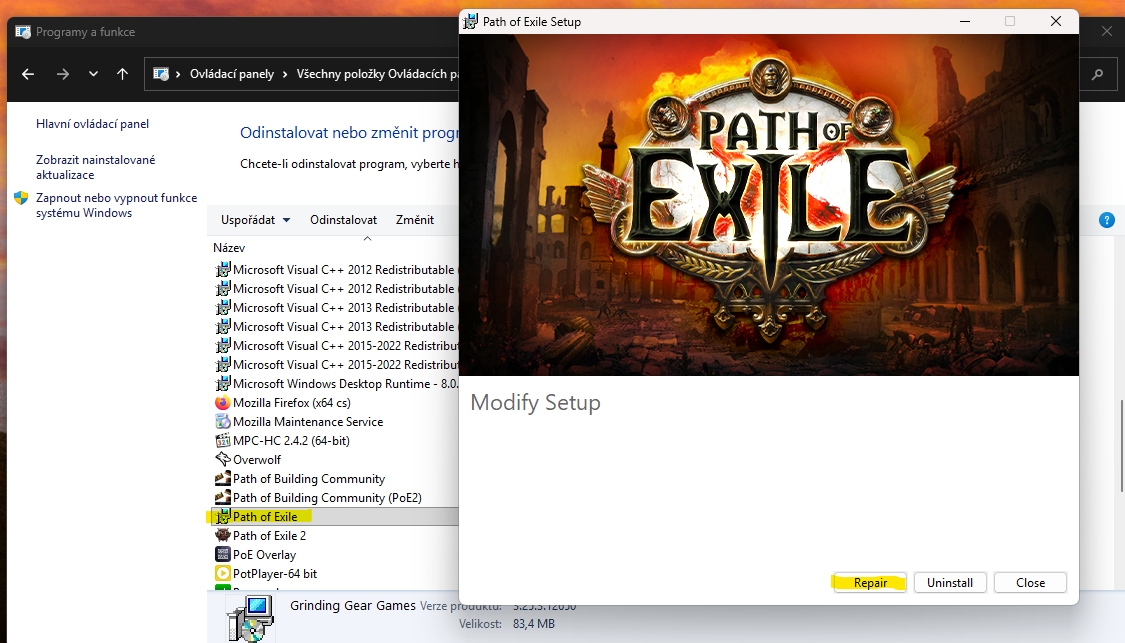Go forward in Control Panel window
This screenshot has width=1125, height=643.
coord(62,74)
